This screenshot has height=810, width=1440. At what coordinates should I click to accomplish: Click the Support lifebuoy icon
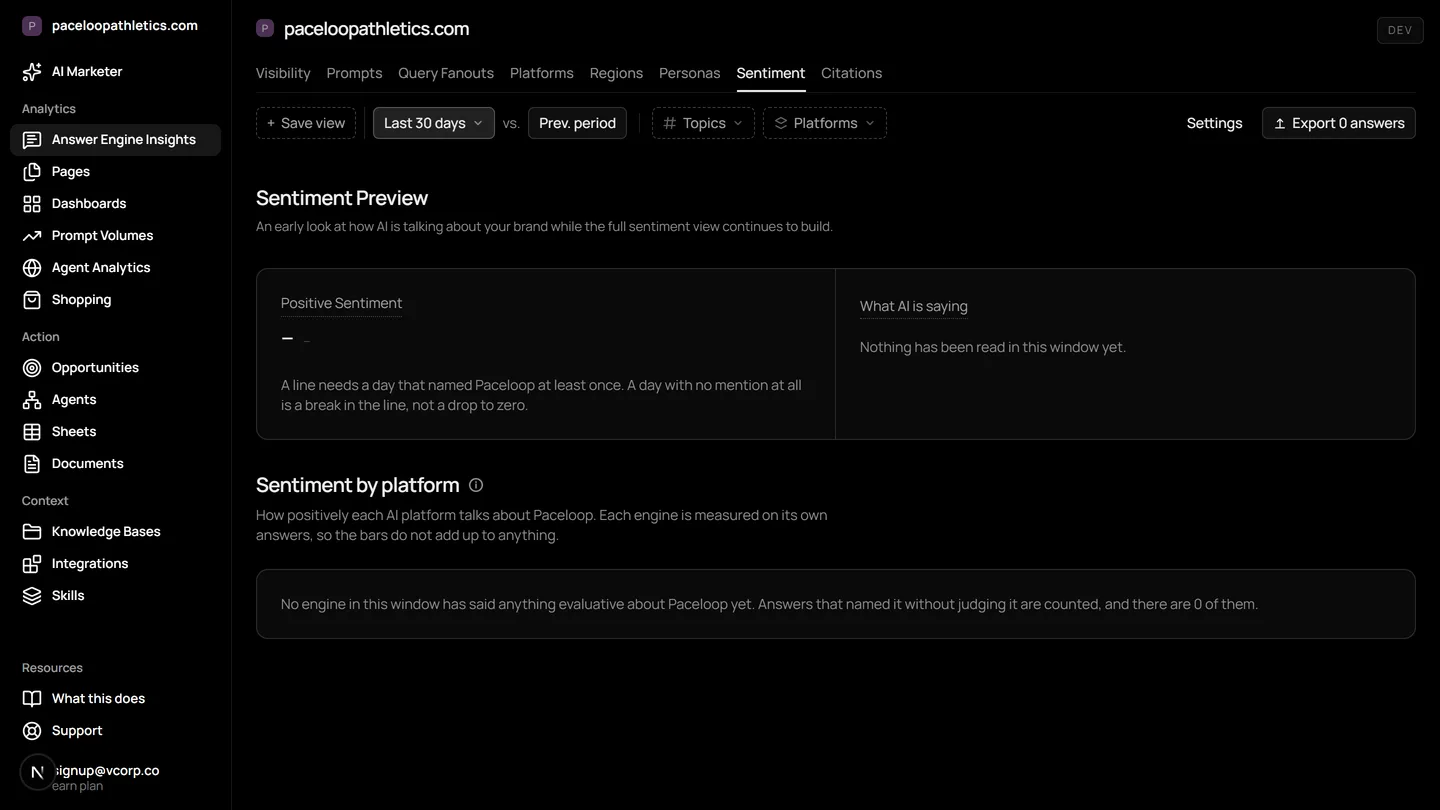click(x=32, y=731)
